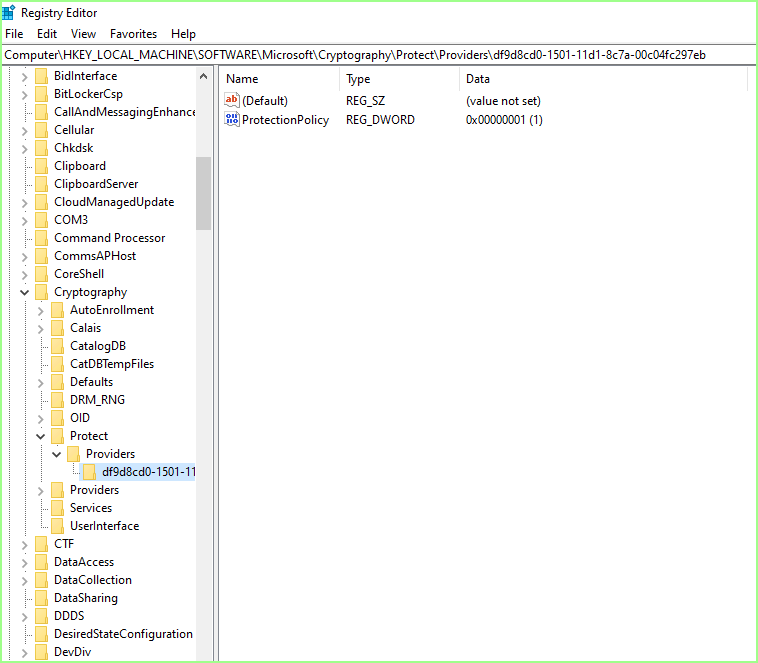Expand the DDDS key
This screenshot has width=758, height=663.
tap(25, 617)
